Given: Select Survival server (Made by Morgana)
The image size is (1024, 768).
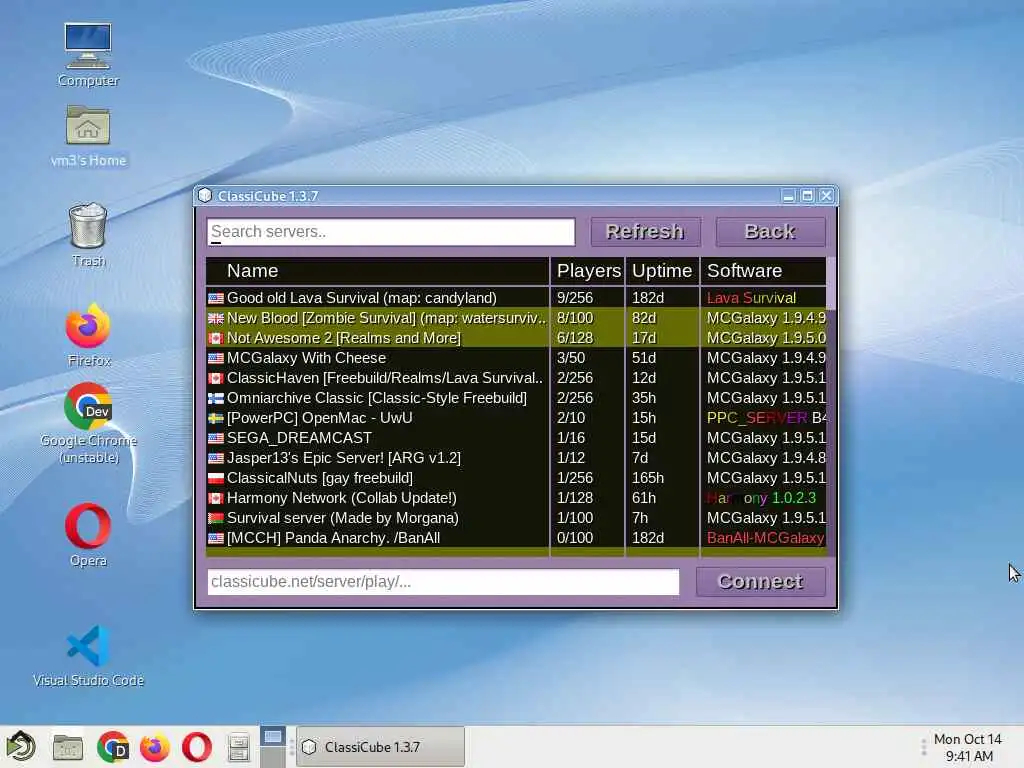Looking at the screenshot, I should pyautogui.click(x=377, y=518).
